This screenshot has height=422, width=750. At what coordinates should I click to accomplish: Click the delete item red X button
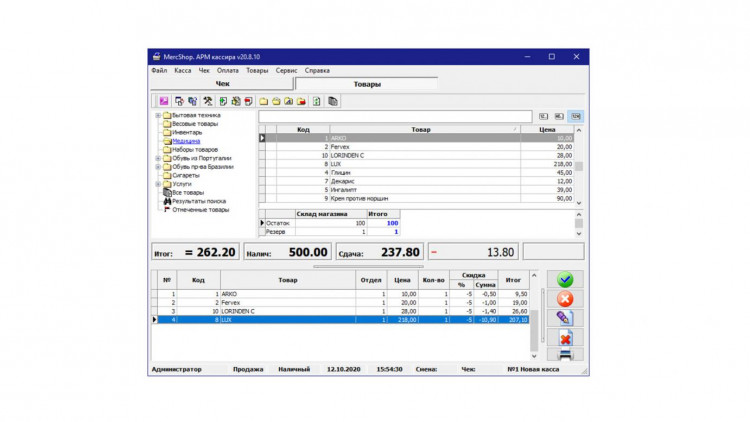click(565, 337)
